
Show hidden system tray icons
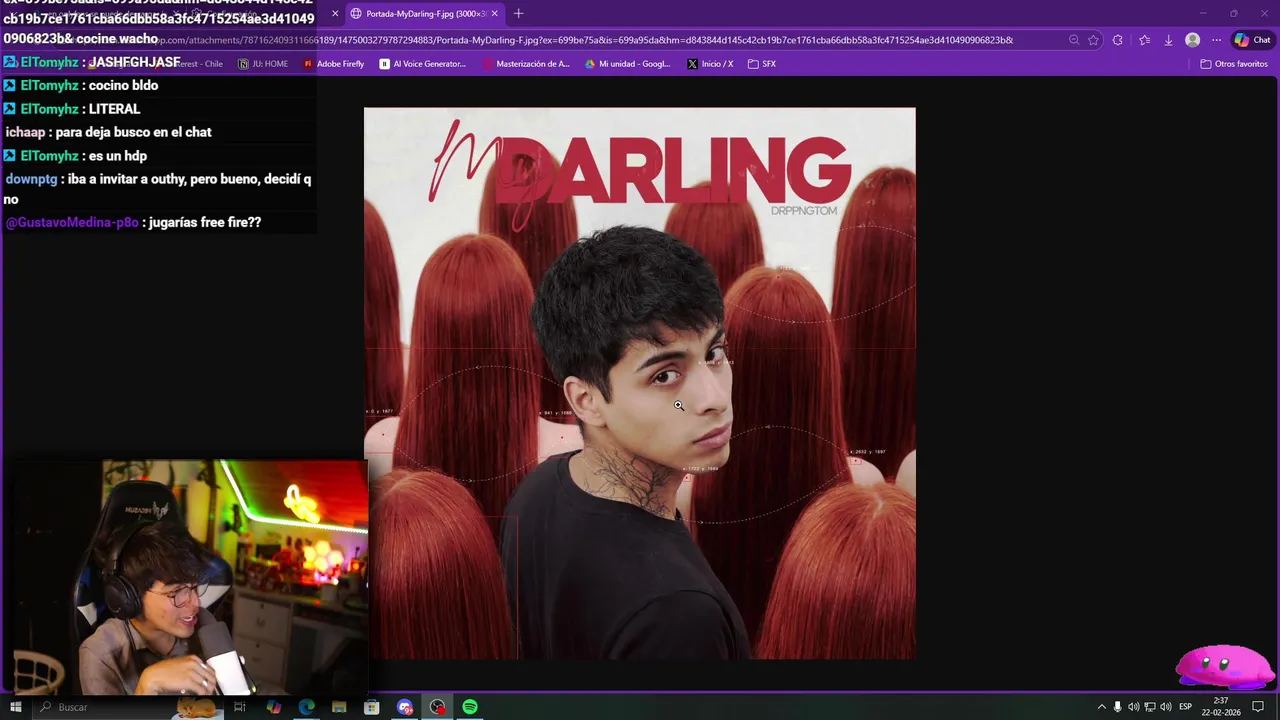click(1102, 707)
